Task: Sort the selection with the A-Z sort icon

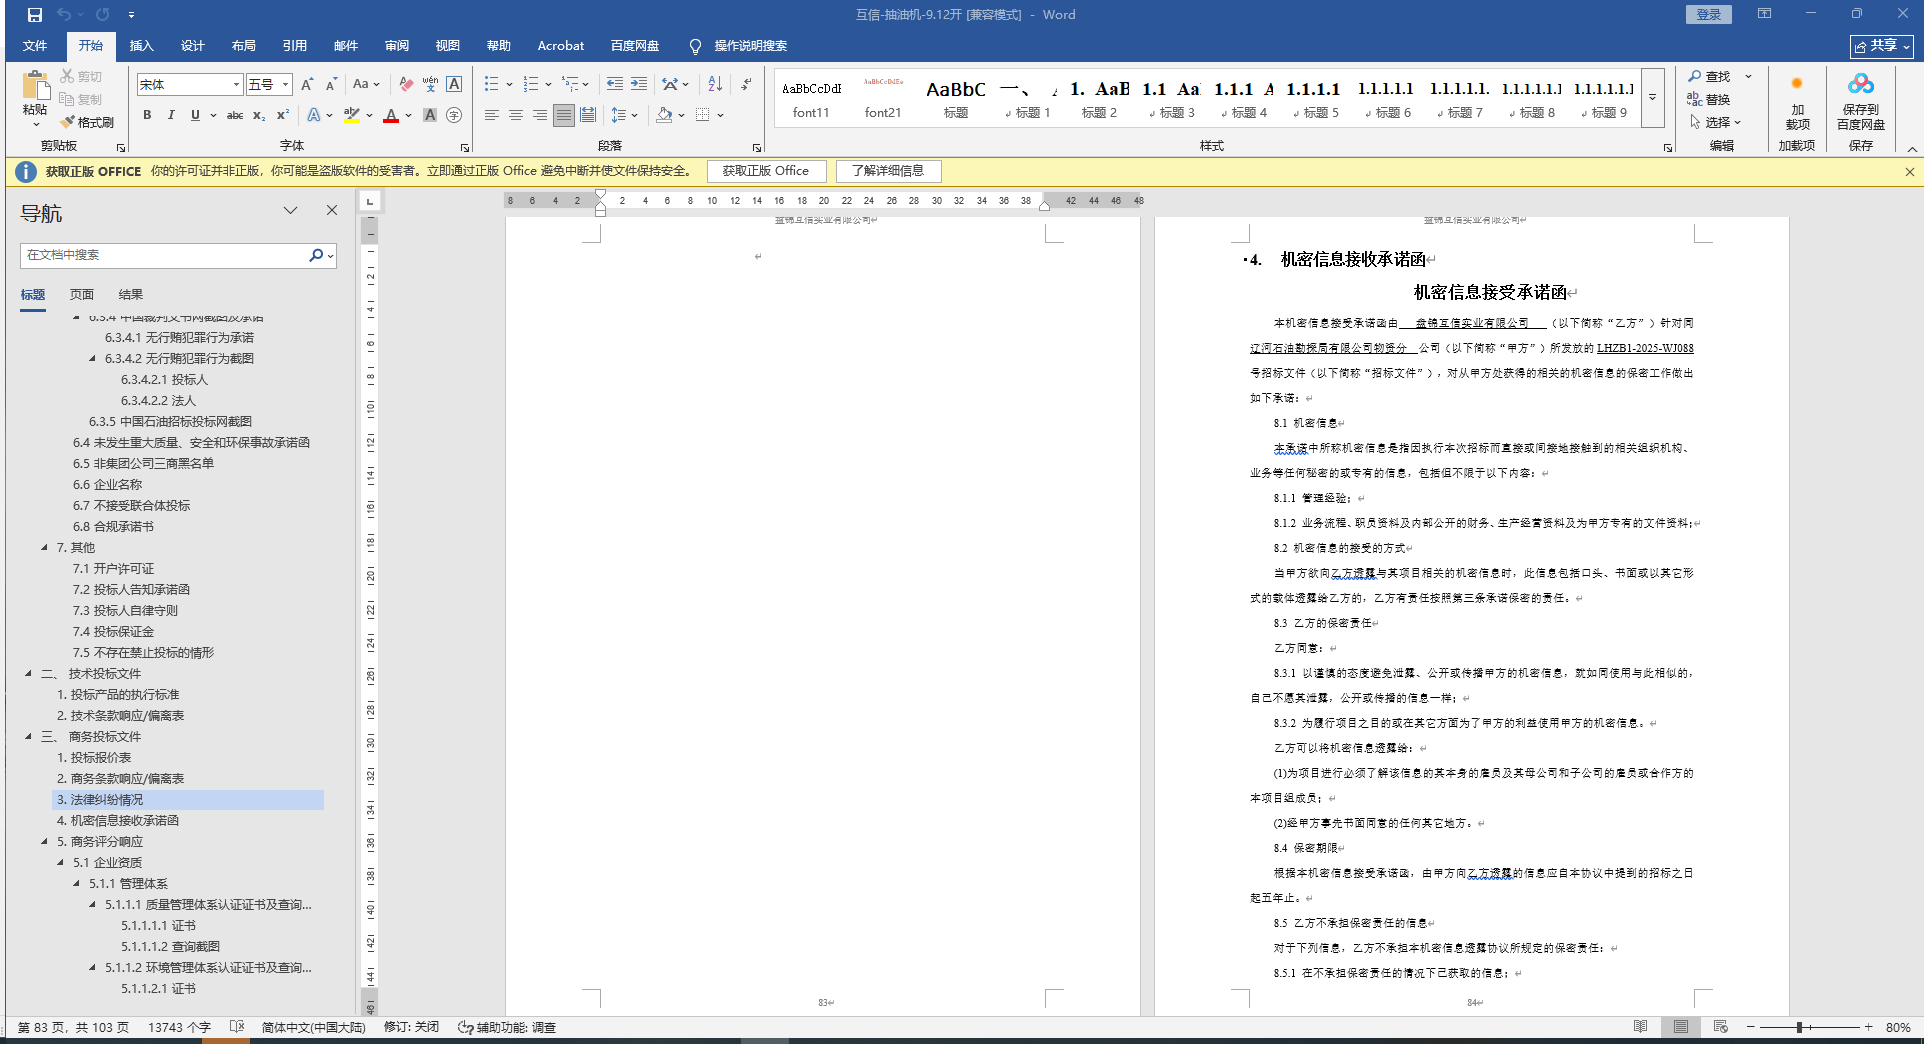Action: pos(715,84)
